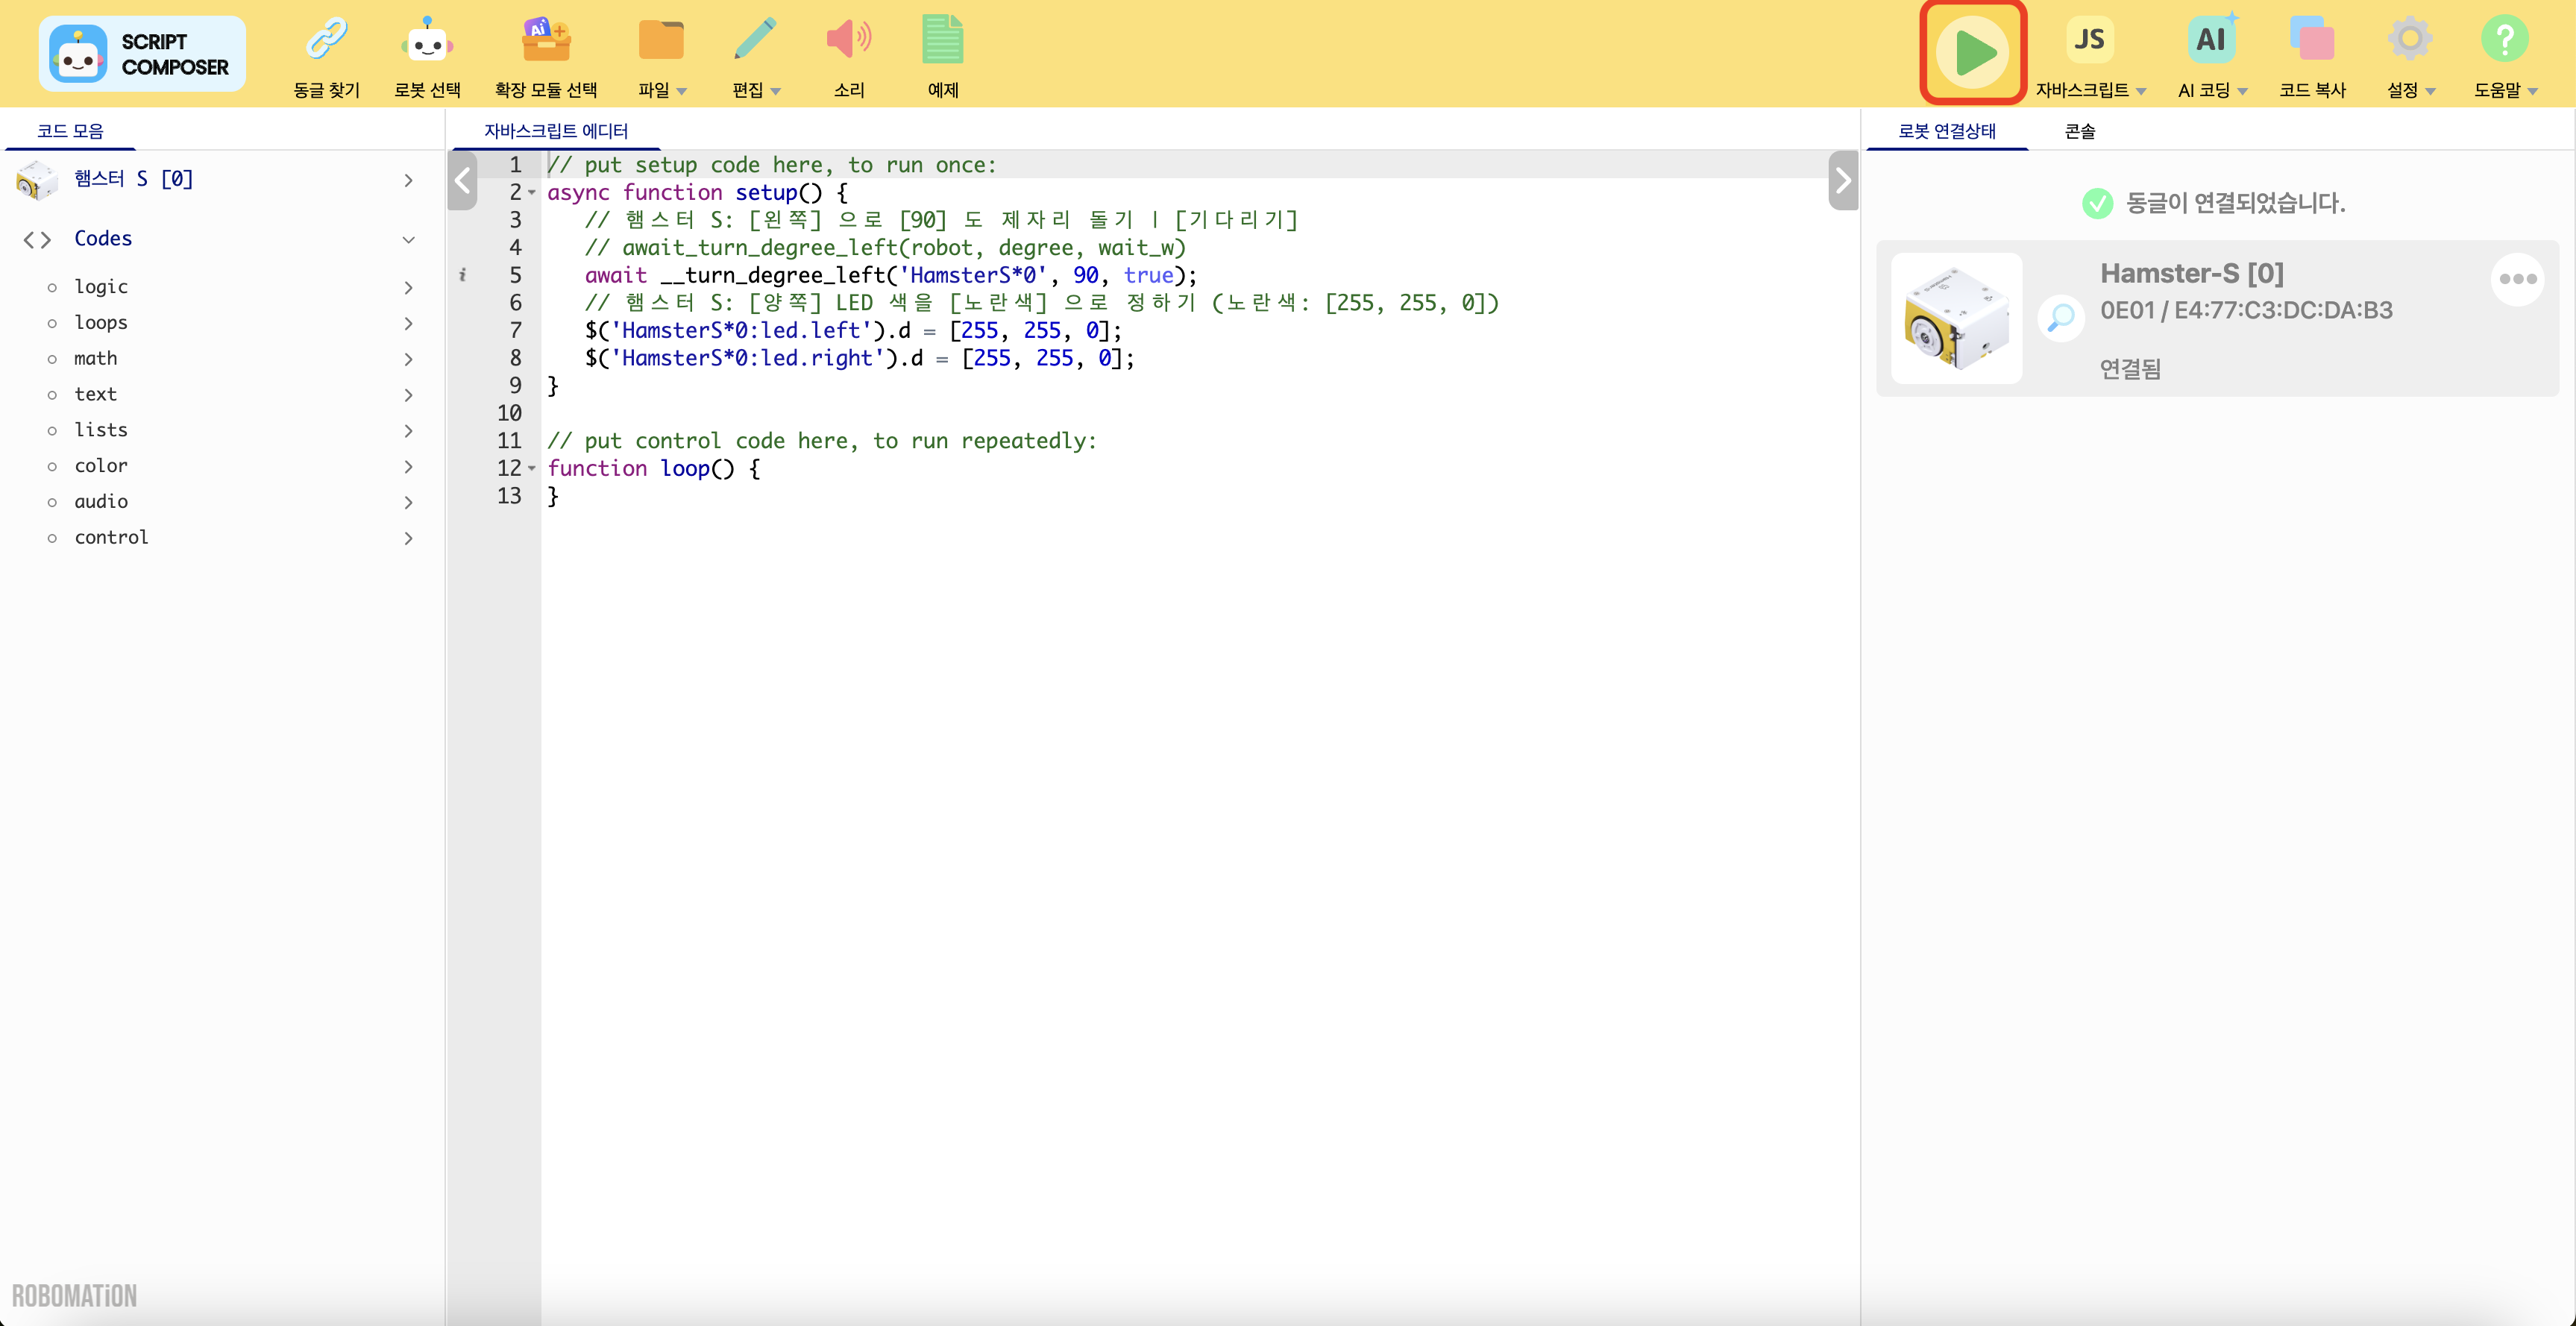Screen dimensions: 2576x1326
Task: Open the three-dot menu on Hamster-S card
Action: pos(2516,279)
